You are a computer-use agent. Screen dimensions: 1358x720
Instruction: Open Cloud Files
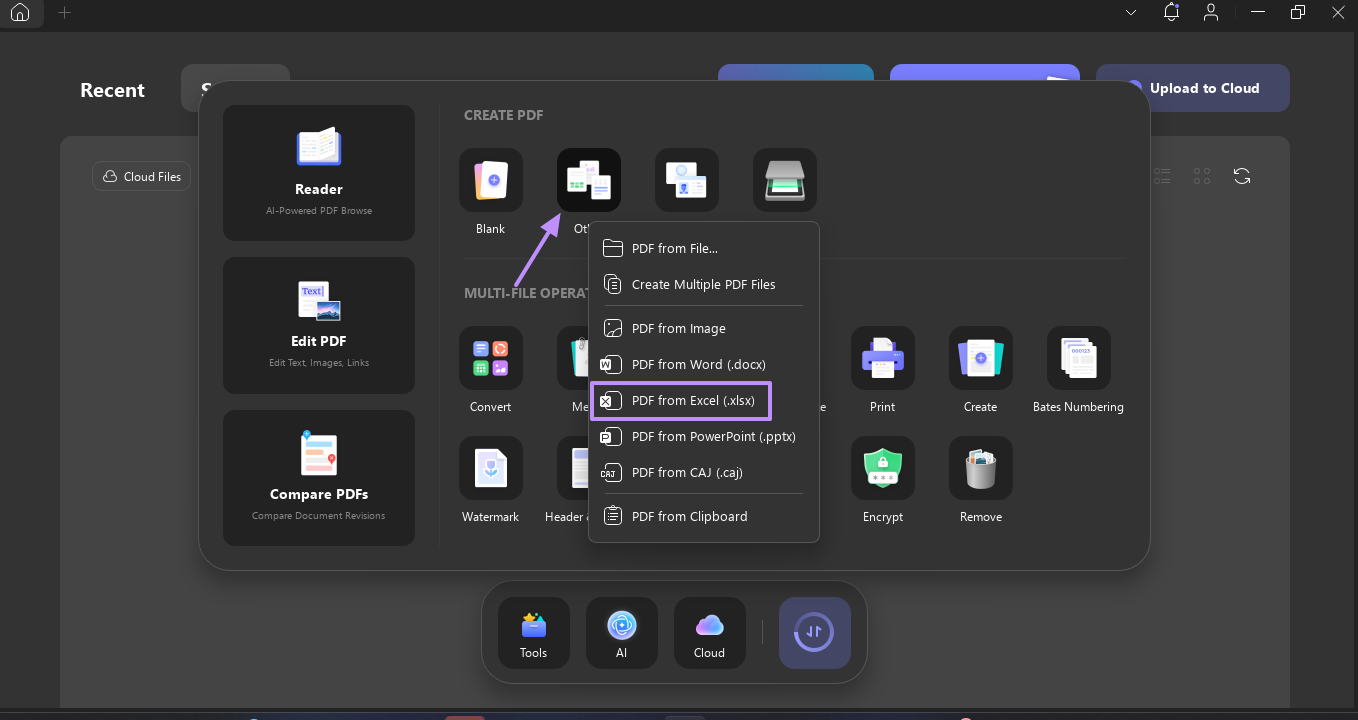coord(141,175)
